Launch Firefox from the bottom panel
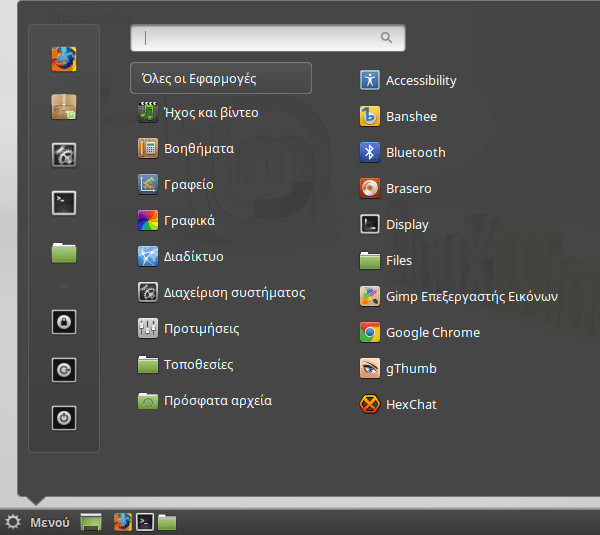Image resolution: width=600 pixels, height=535 pixels. 122,522
